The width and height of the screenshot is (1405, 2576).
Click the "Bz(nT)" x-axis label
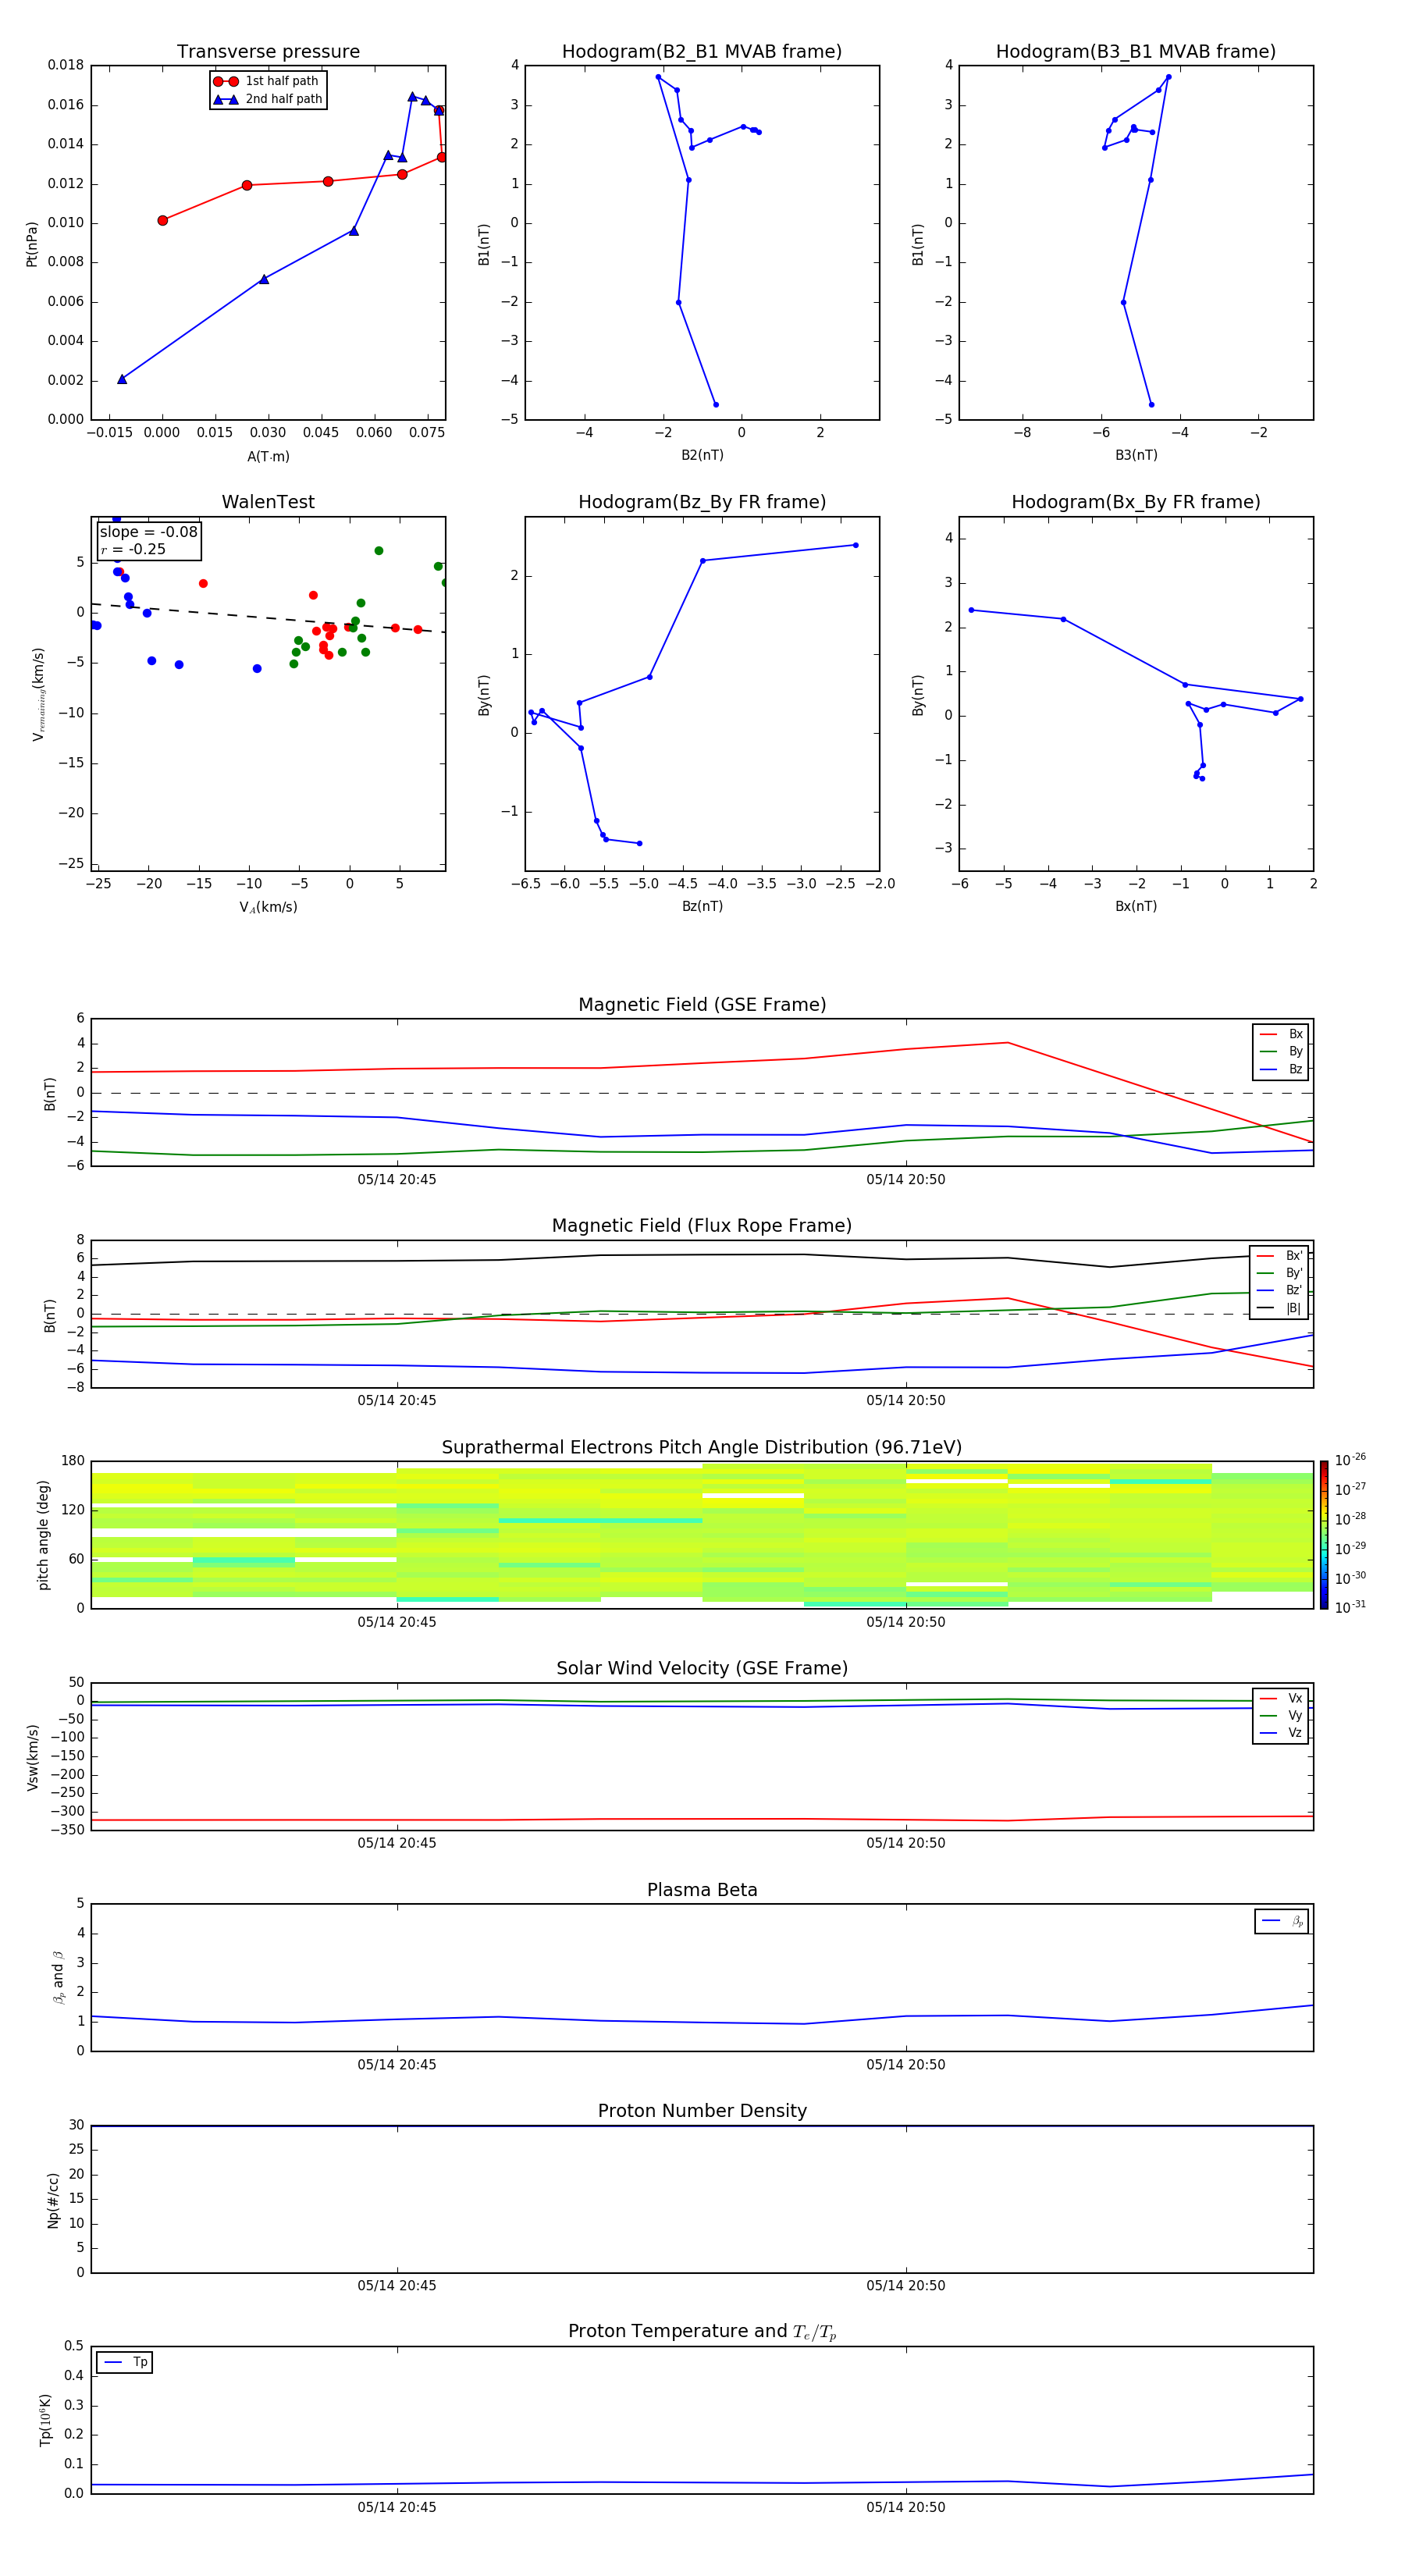tap(702, 906)
